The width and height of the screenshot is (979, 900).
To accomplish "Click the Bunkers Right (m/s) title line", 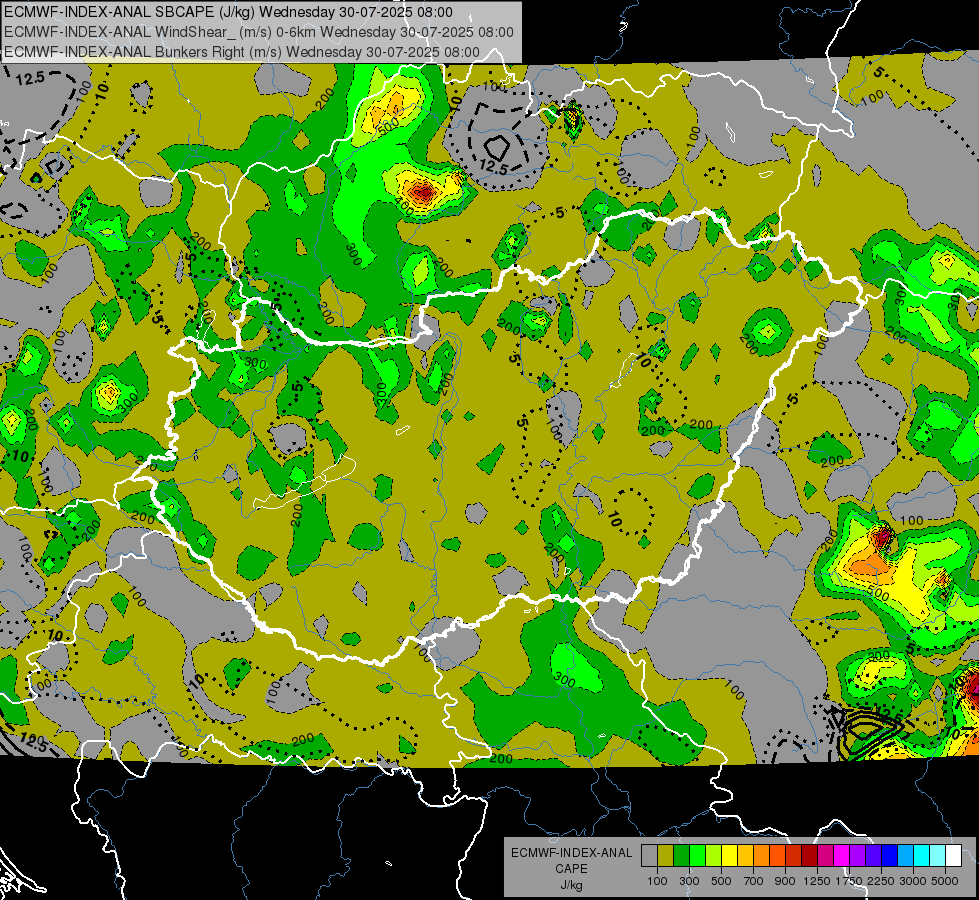I will (242, 52).
